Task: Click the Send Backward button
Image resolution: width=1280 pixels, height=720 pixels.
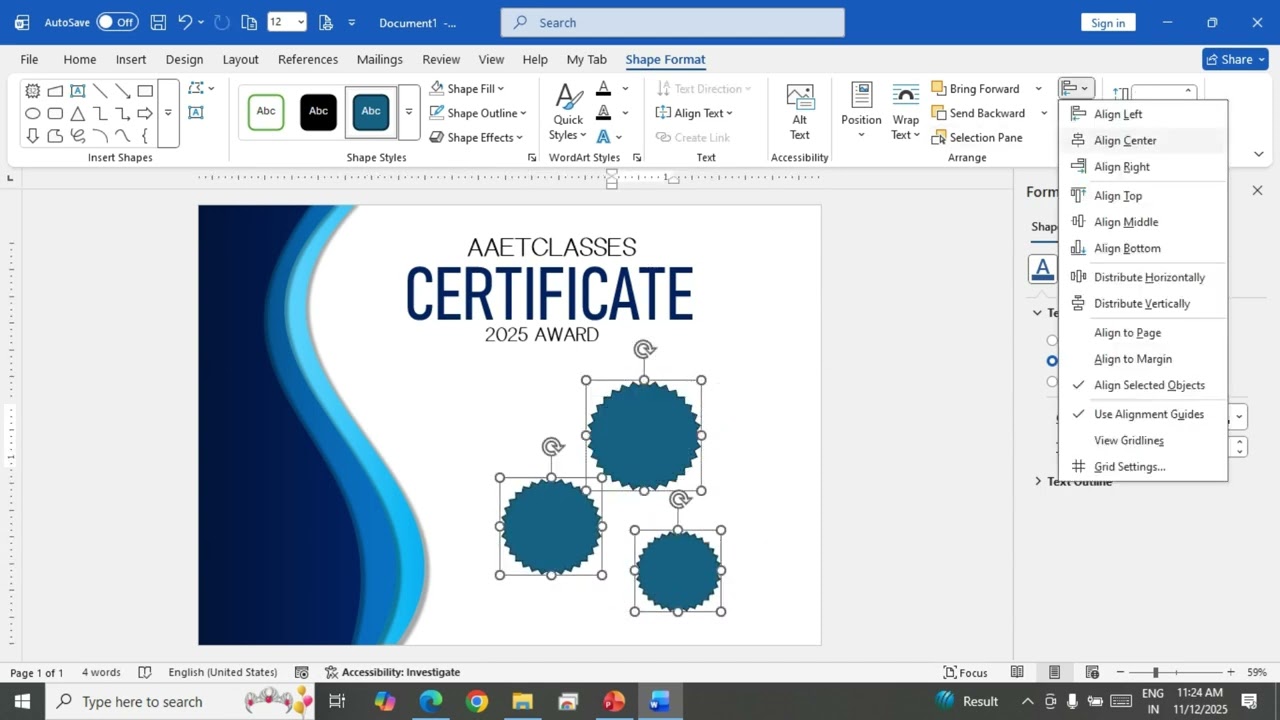Action: click(977, 113)
